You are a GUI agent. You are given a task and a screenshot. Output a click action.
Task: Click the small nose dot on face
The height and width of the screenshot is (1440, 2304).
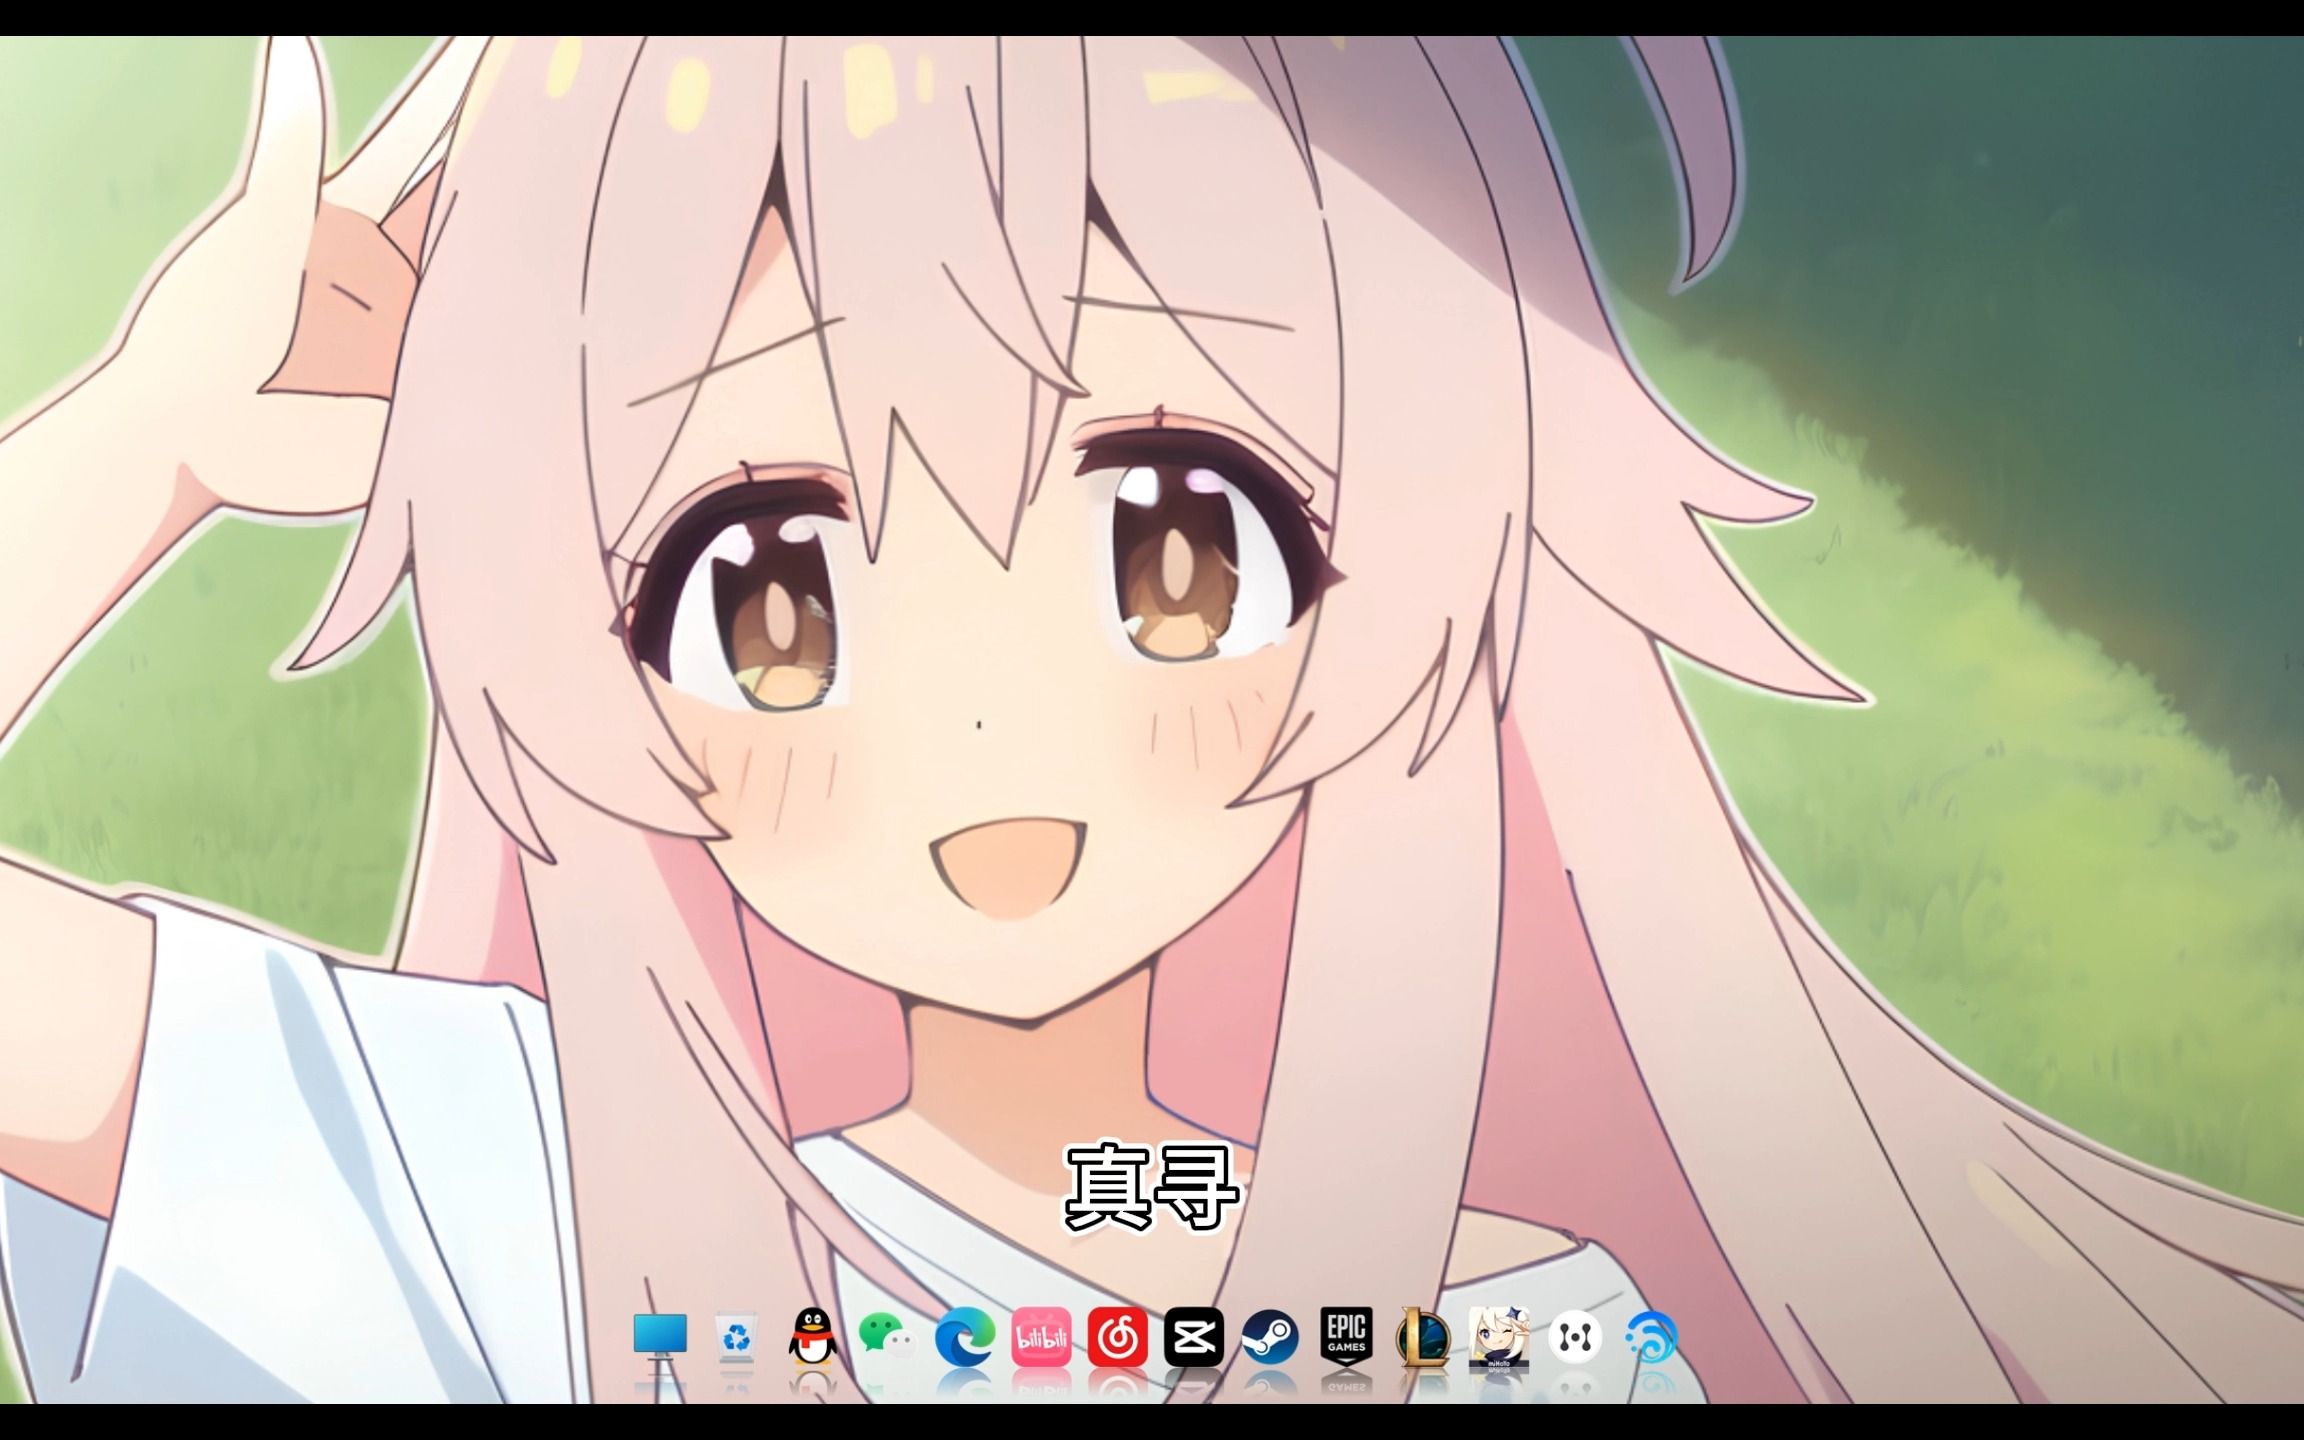[978, 724]
